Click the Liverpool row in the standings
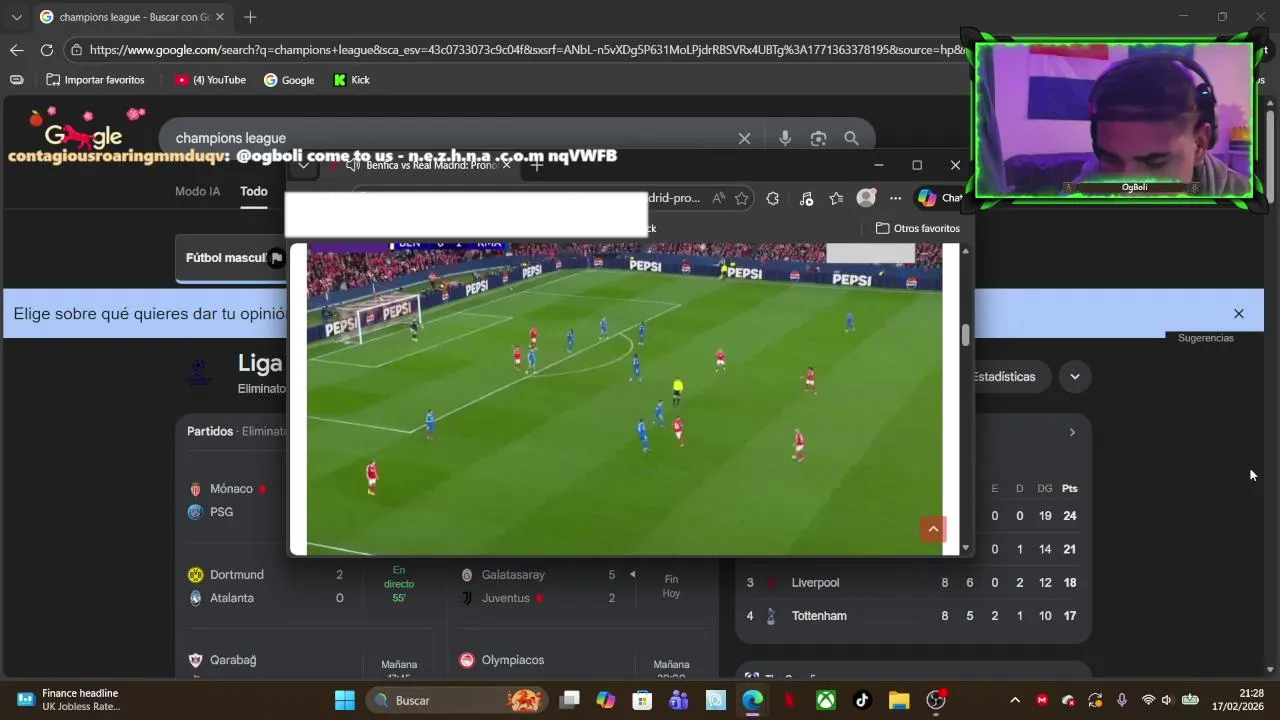Screen dimensions: 1280x720 pos(912,583)
